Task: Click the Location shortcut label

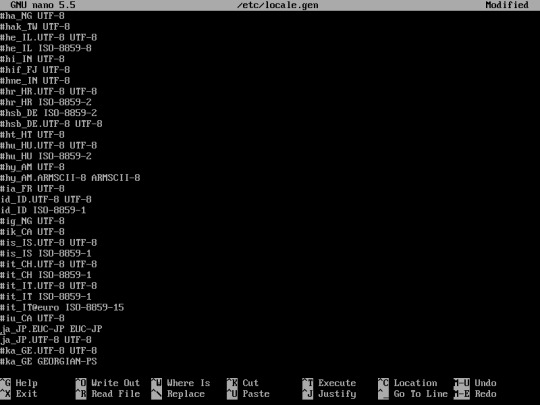Action: point(415,383)
